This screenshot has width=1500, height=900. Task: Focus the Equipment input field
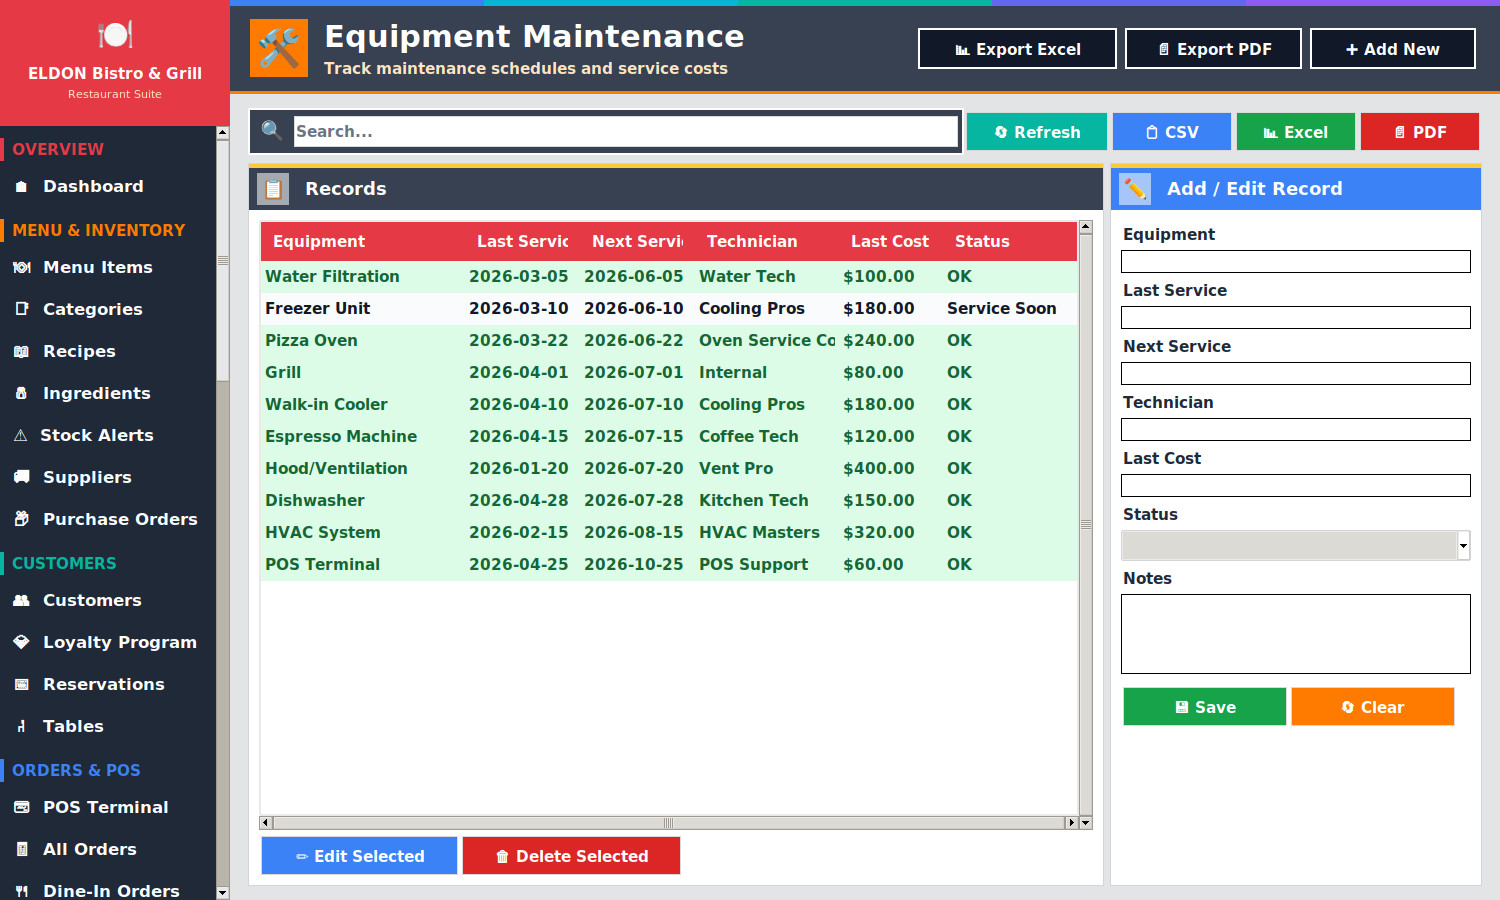coord(1296,262)
